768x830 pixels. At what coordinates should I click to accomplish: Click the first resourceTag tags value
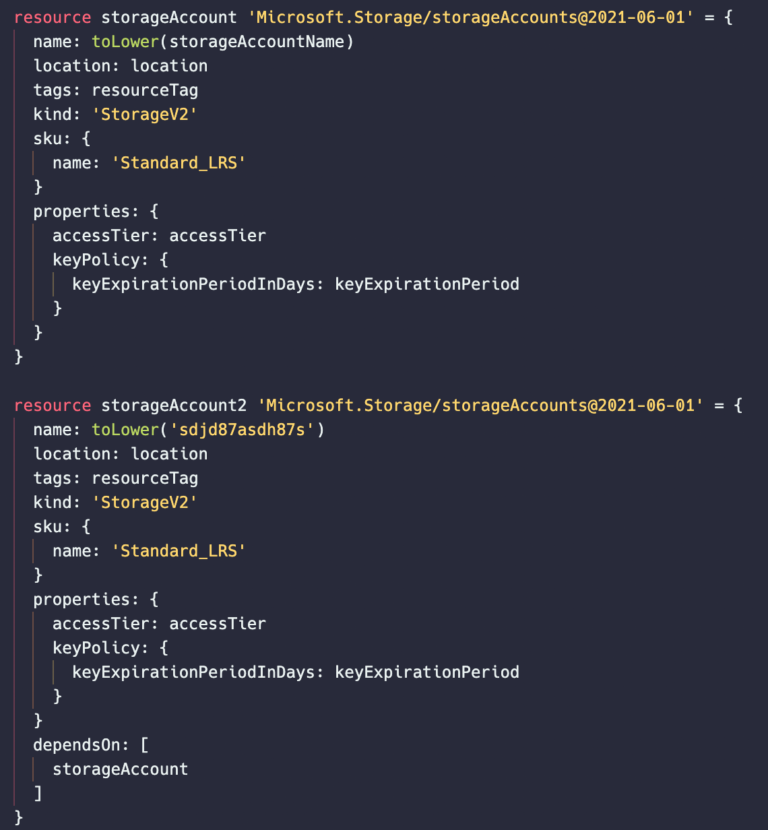point(144,91)
